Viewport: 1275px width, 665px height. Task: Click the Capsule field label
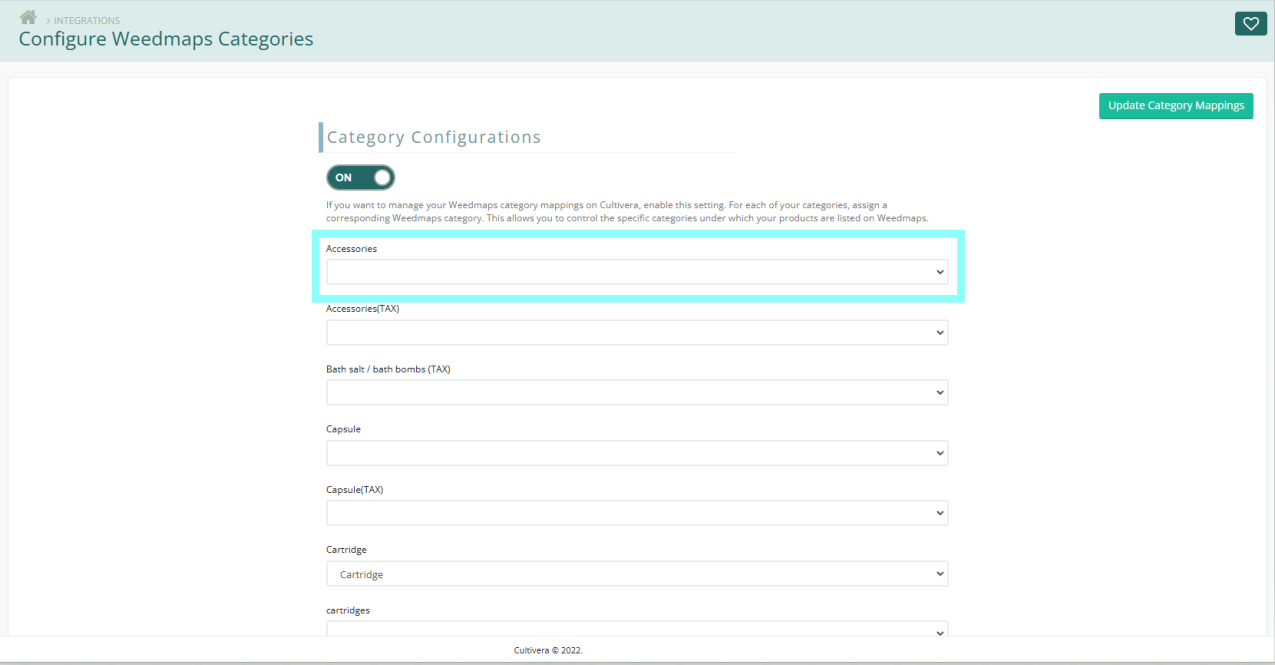(x=343, y=429)
